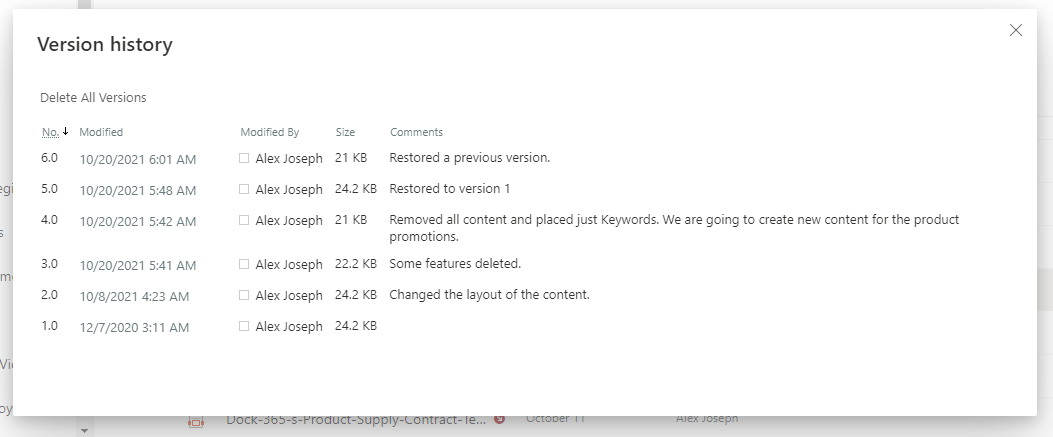Toggle presence box for version 6.0 author
The height and width of the screenshot is (437, 1053).
click(244, 158)
